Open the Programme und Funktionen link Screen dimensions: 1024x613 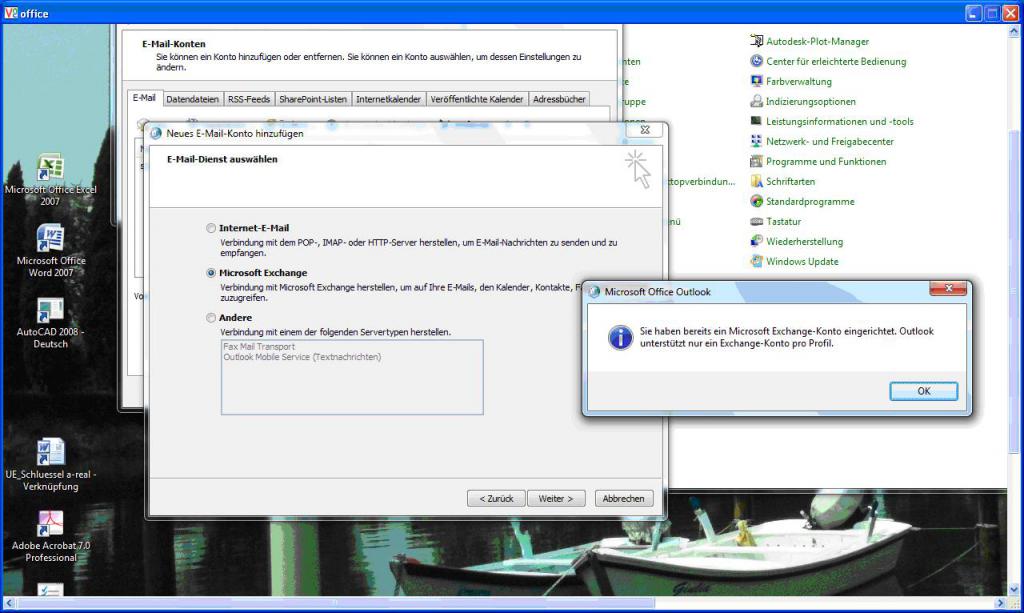click(826, 161)
